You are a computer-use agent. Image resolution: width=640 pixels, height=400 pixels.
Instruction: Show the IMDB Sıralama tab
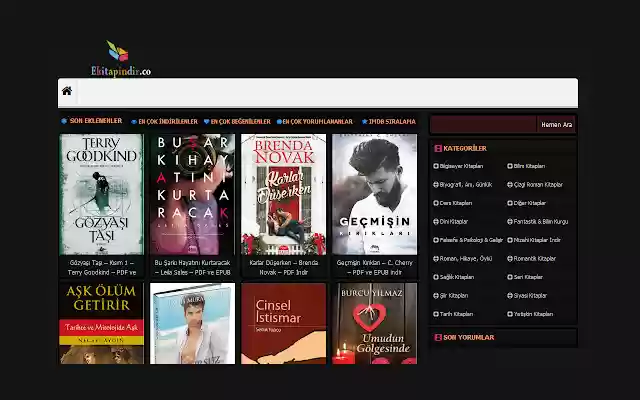point(392,122)
